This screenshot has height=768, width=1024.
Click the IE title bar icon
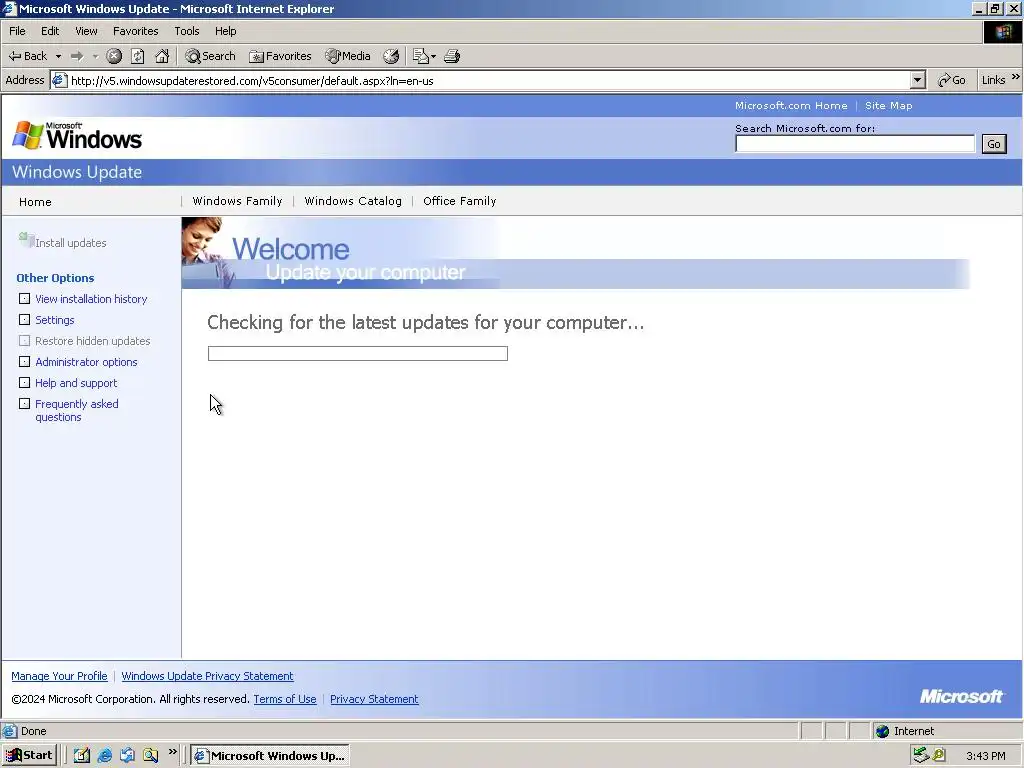pos(9,8)
